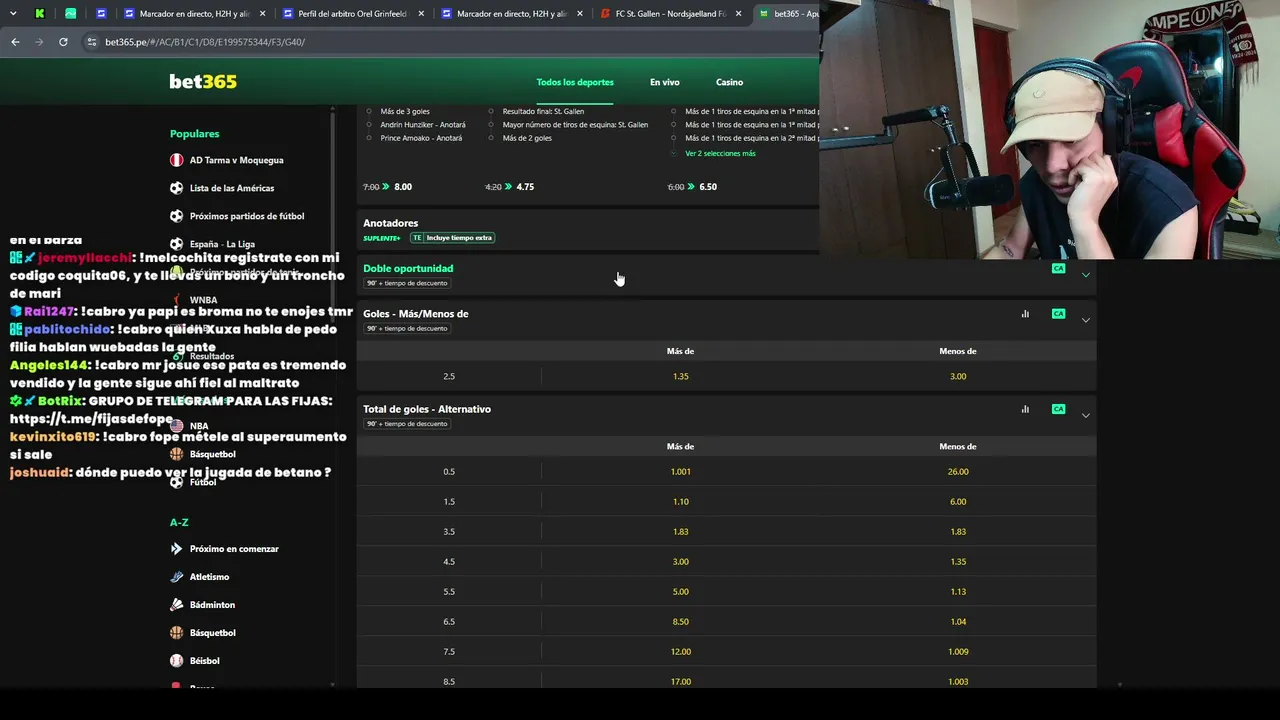Image resolution: width=1280 pixels, height=720 pixels.
Task: Select the boosted 6.50 bet builder odds
Action: tap(708, 187)
